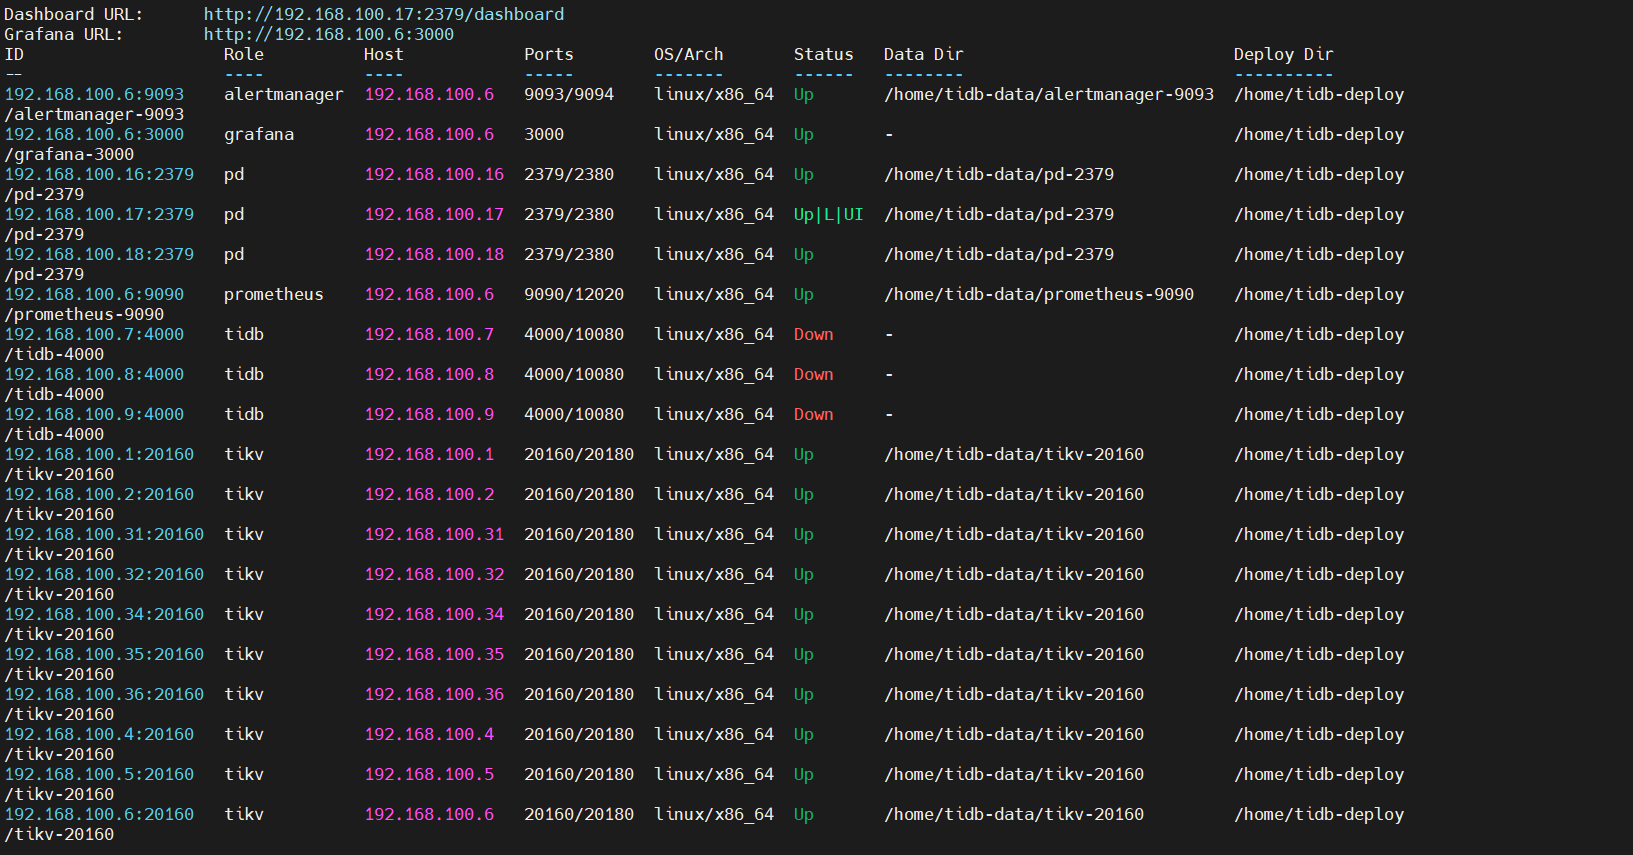Image resolution: width=1633 pixels, height=855 pixels.
Task: Click the Status column header
Action: [823, 54]
